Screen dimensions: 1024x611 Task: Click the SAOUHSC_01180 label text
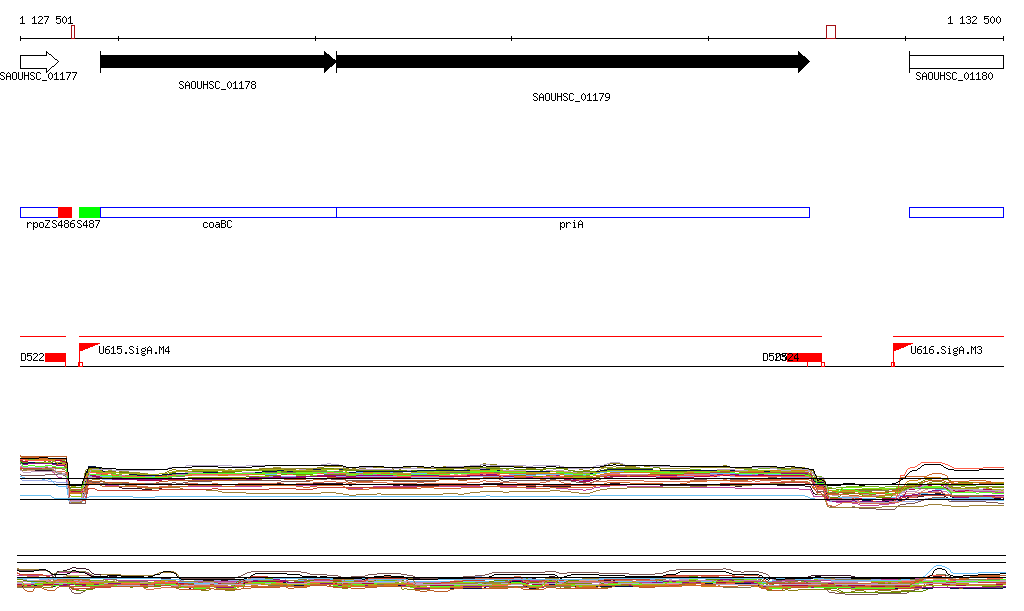coord(954,76)
